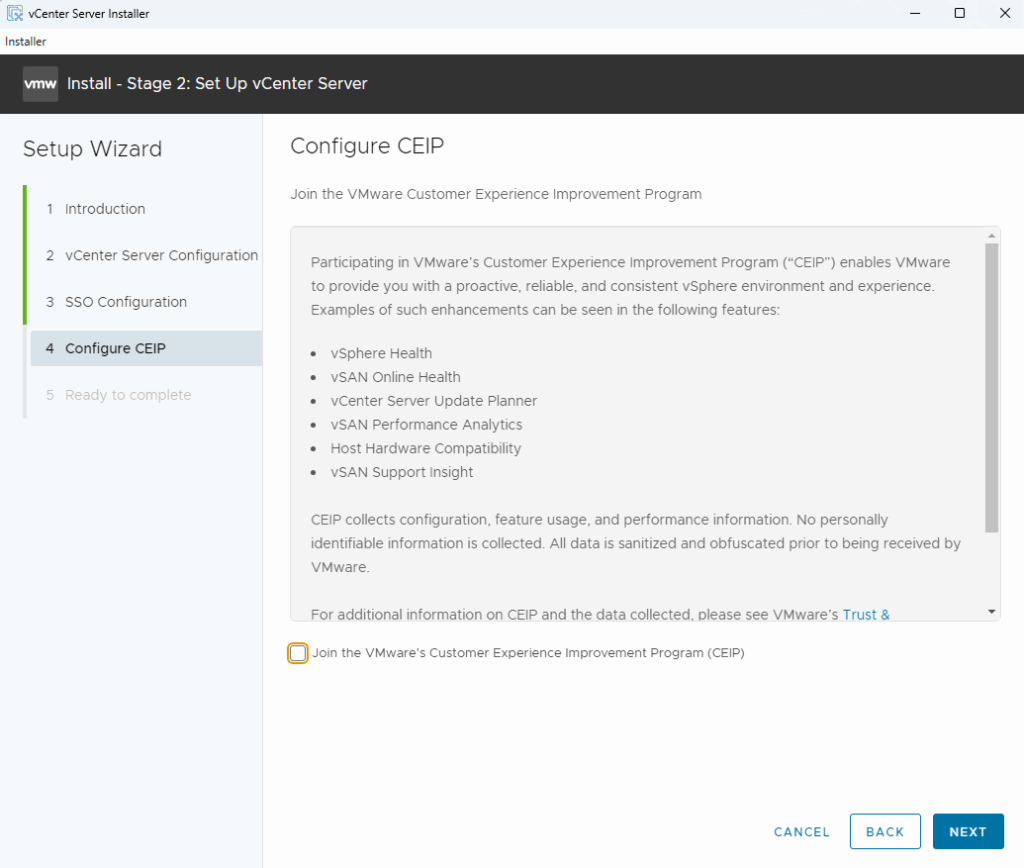This screenshot has height=868, width=1024.
Task: Click the 'vSphere Health' bullet text
Action: point(381,353)
